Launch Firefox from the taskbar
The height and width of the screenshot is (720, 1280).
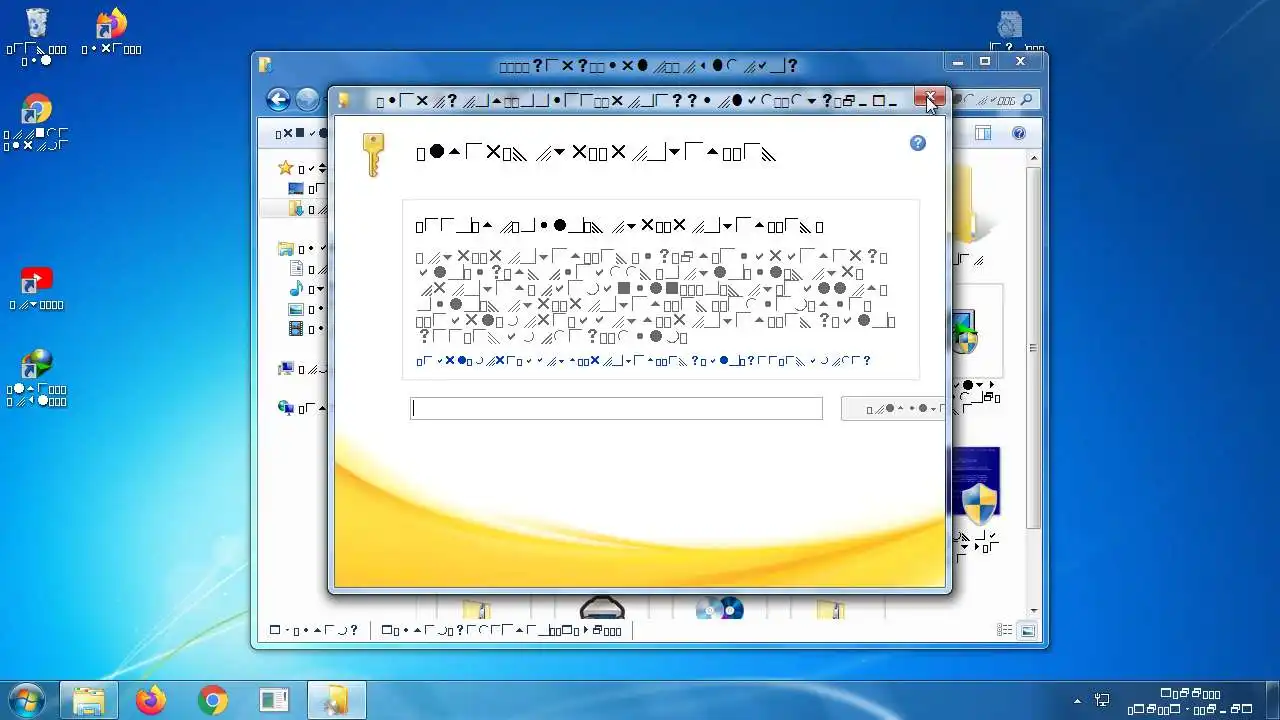[x=151, y=700]
